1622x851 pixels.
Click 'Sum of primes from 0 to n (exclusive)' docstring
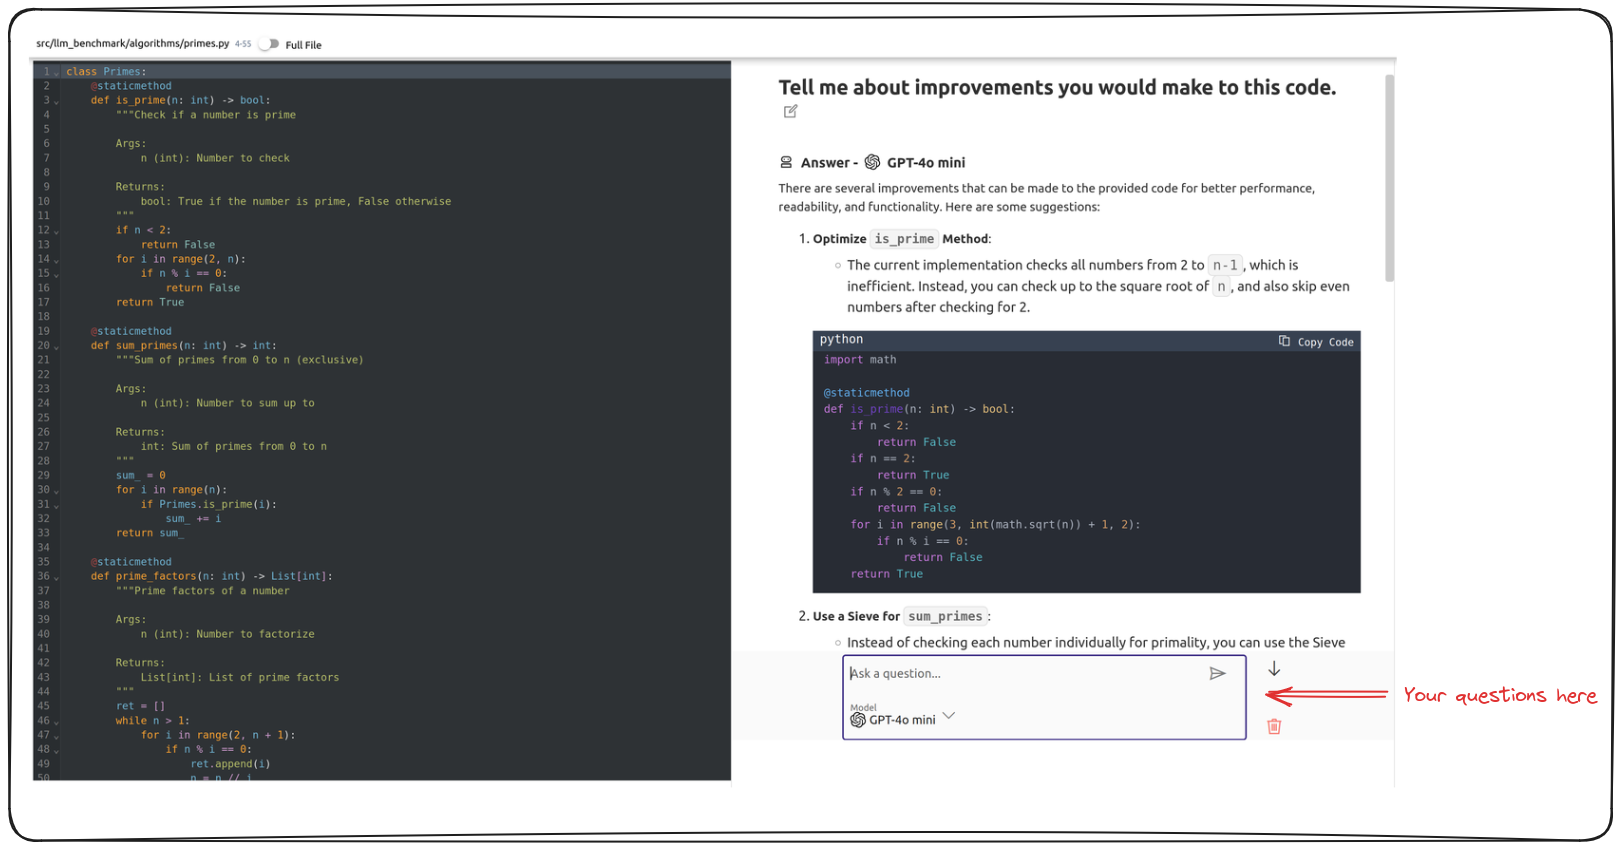point(240,360)
